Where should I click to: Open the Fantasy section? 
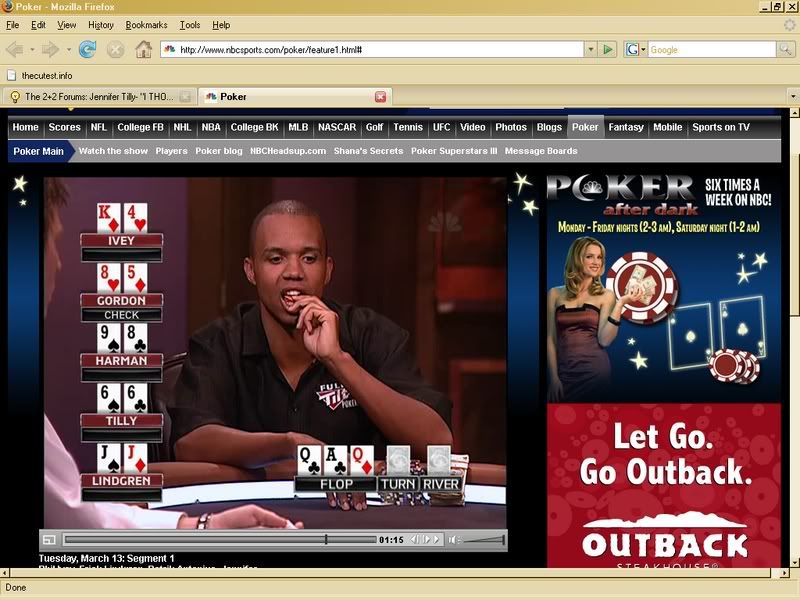[x=626, y=127]
